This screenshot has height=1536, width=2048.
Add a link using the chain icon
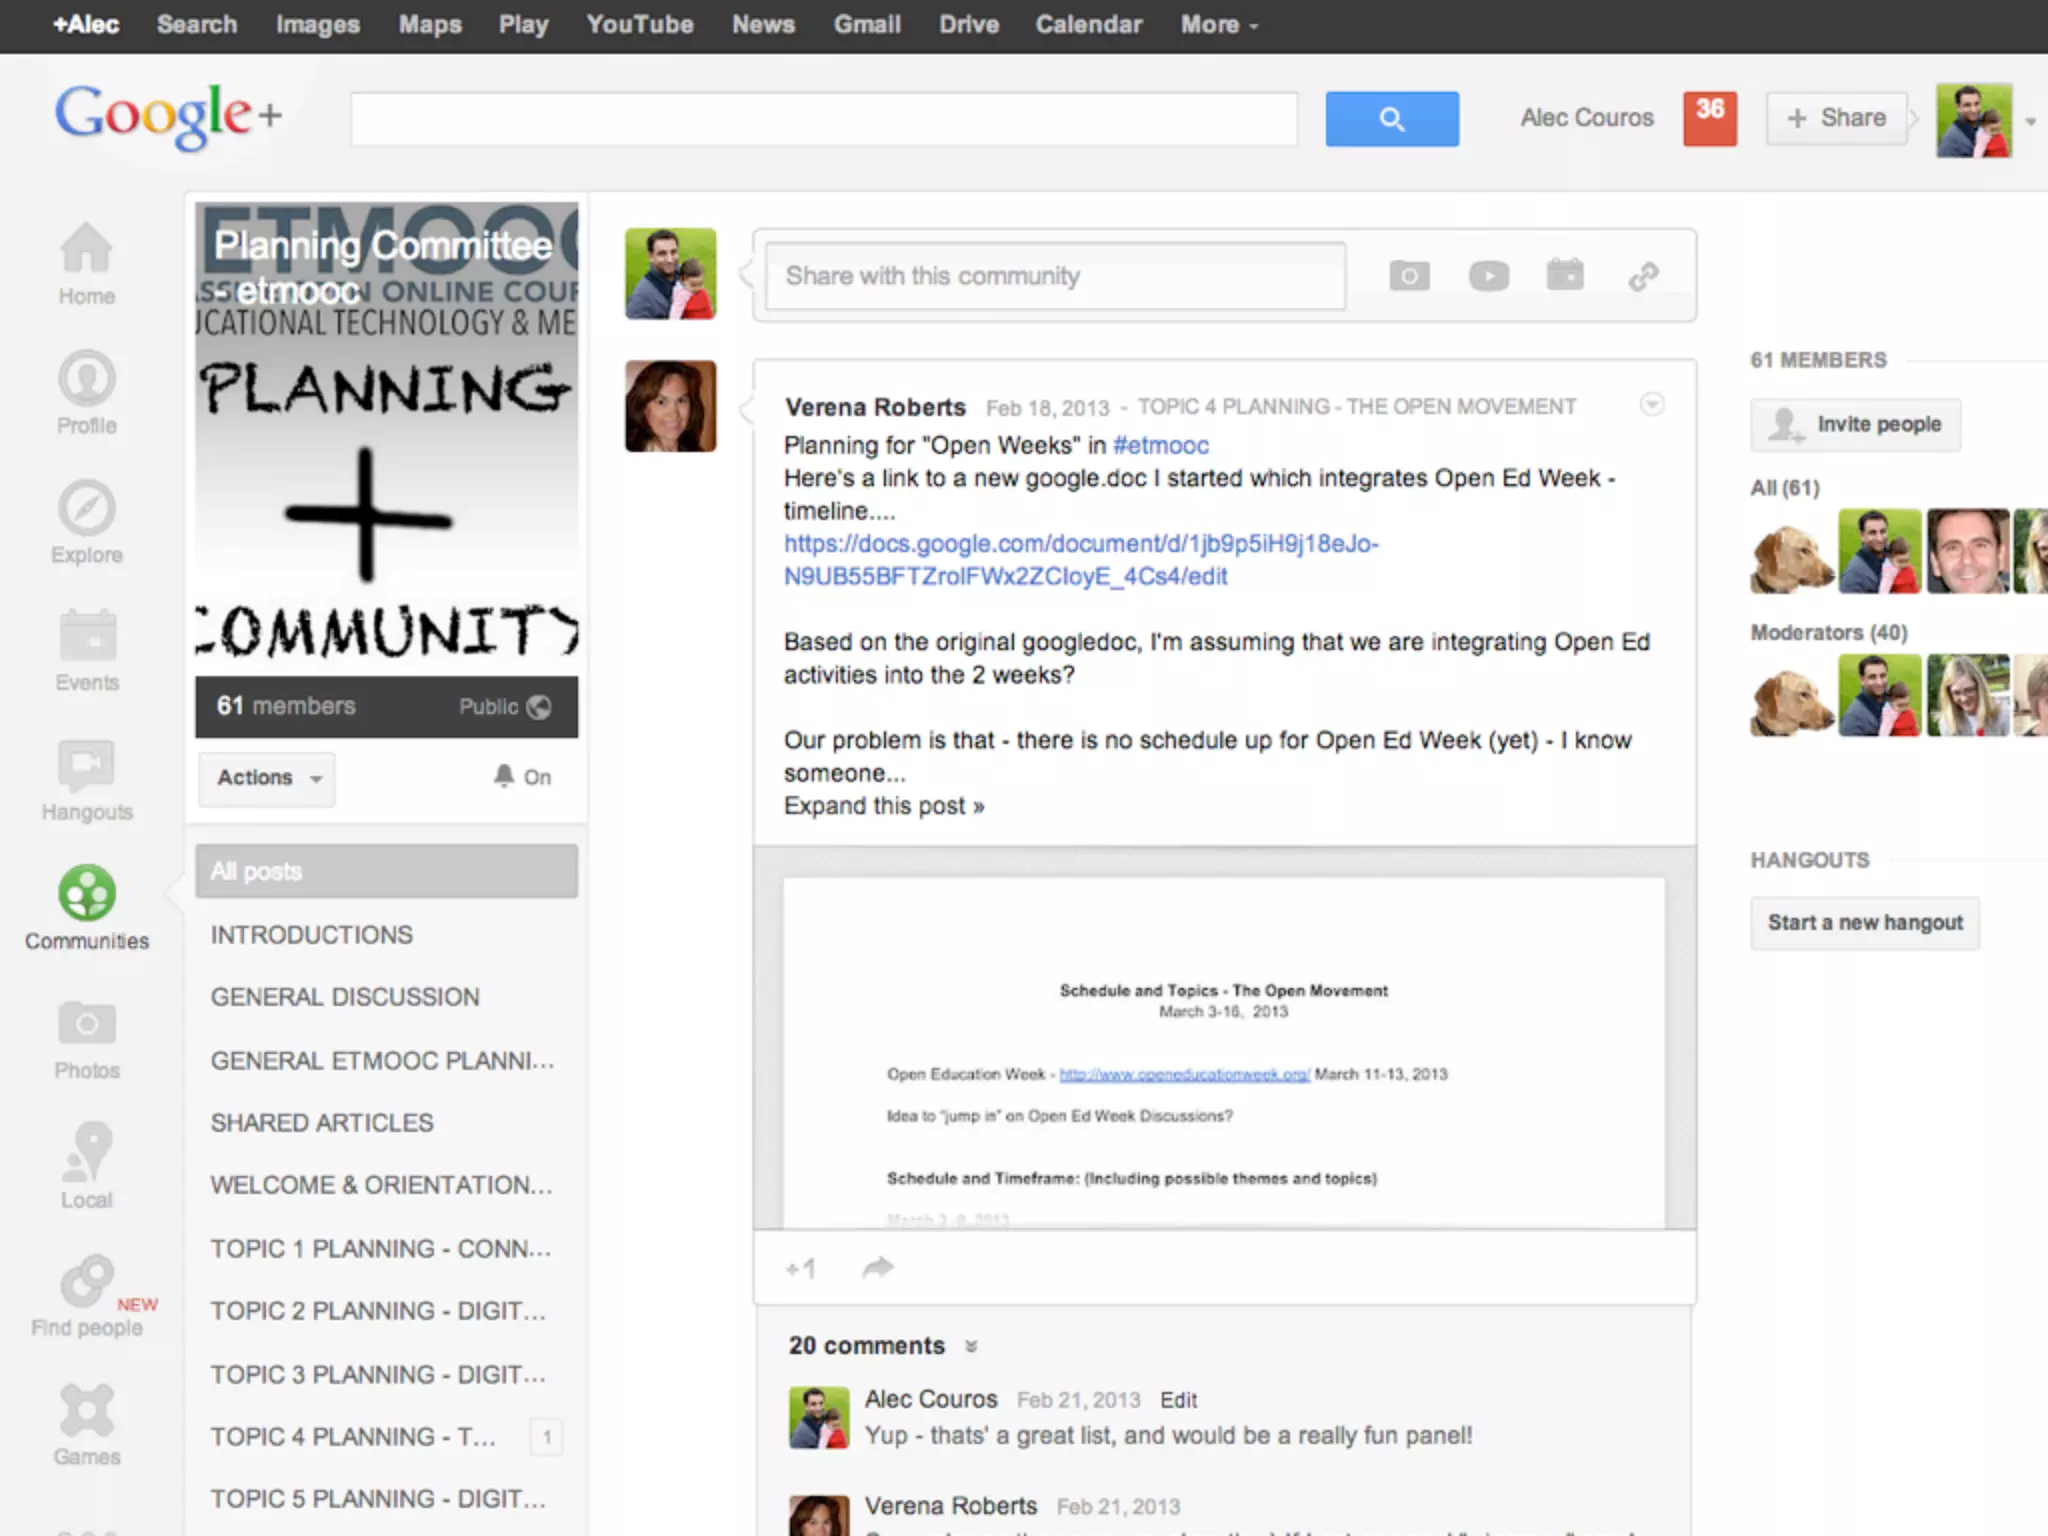(1643, 276)
